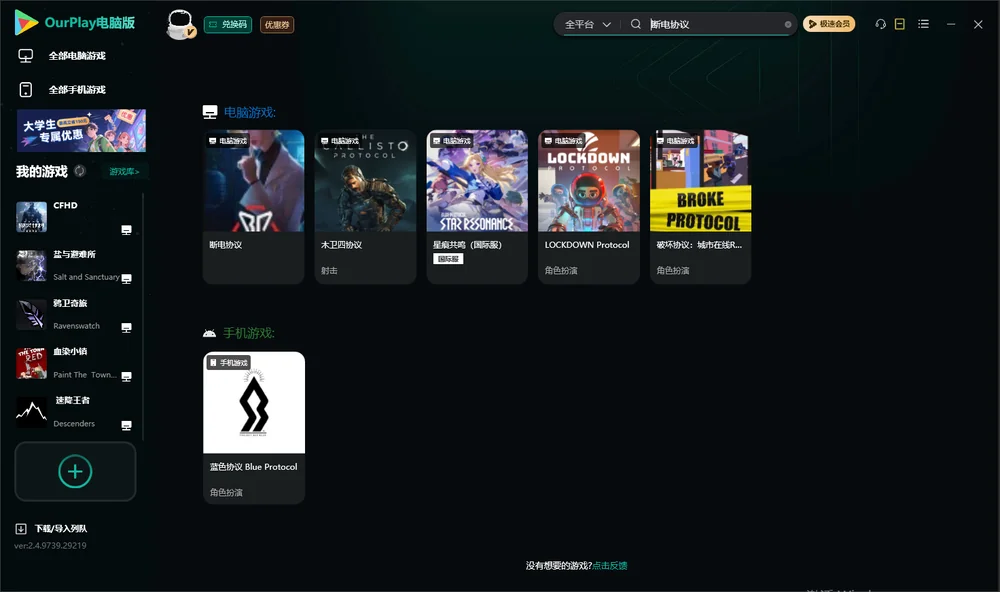Open 速降王者 Descenders in my games
This screenshot has width=1000, height=592.
pos(75,412)
